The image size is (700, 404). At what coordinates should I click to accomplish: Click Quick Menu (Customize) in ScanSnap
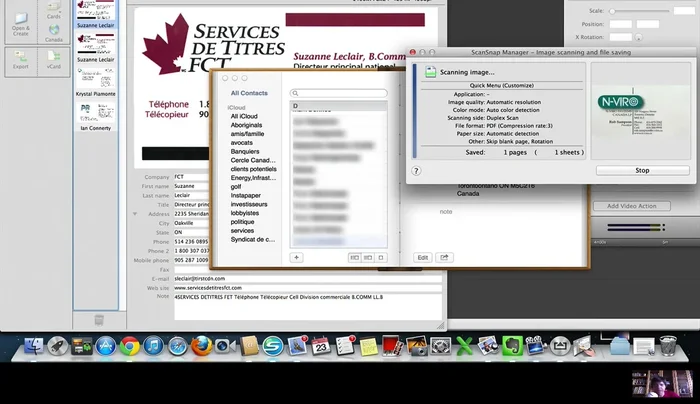pyautogui.click(x=501, y=85)
